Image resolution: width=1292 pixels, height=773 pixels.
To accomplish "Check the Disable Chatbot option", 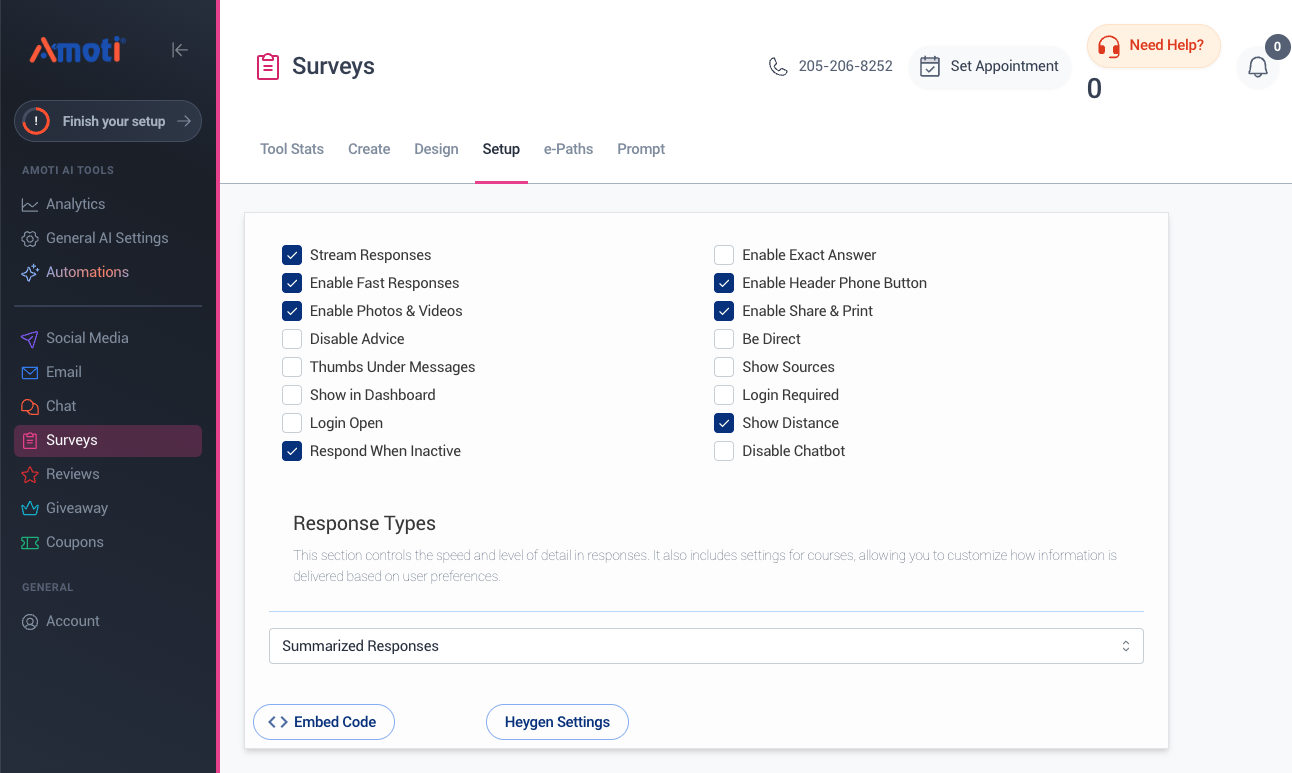I will (724, 451).
